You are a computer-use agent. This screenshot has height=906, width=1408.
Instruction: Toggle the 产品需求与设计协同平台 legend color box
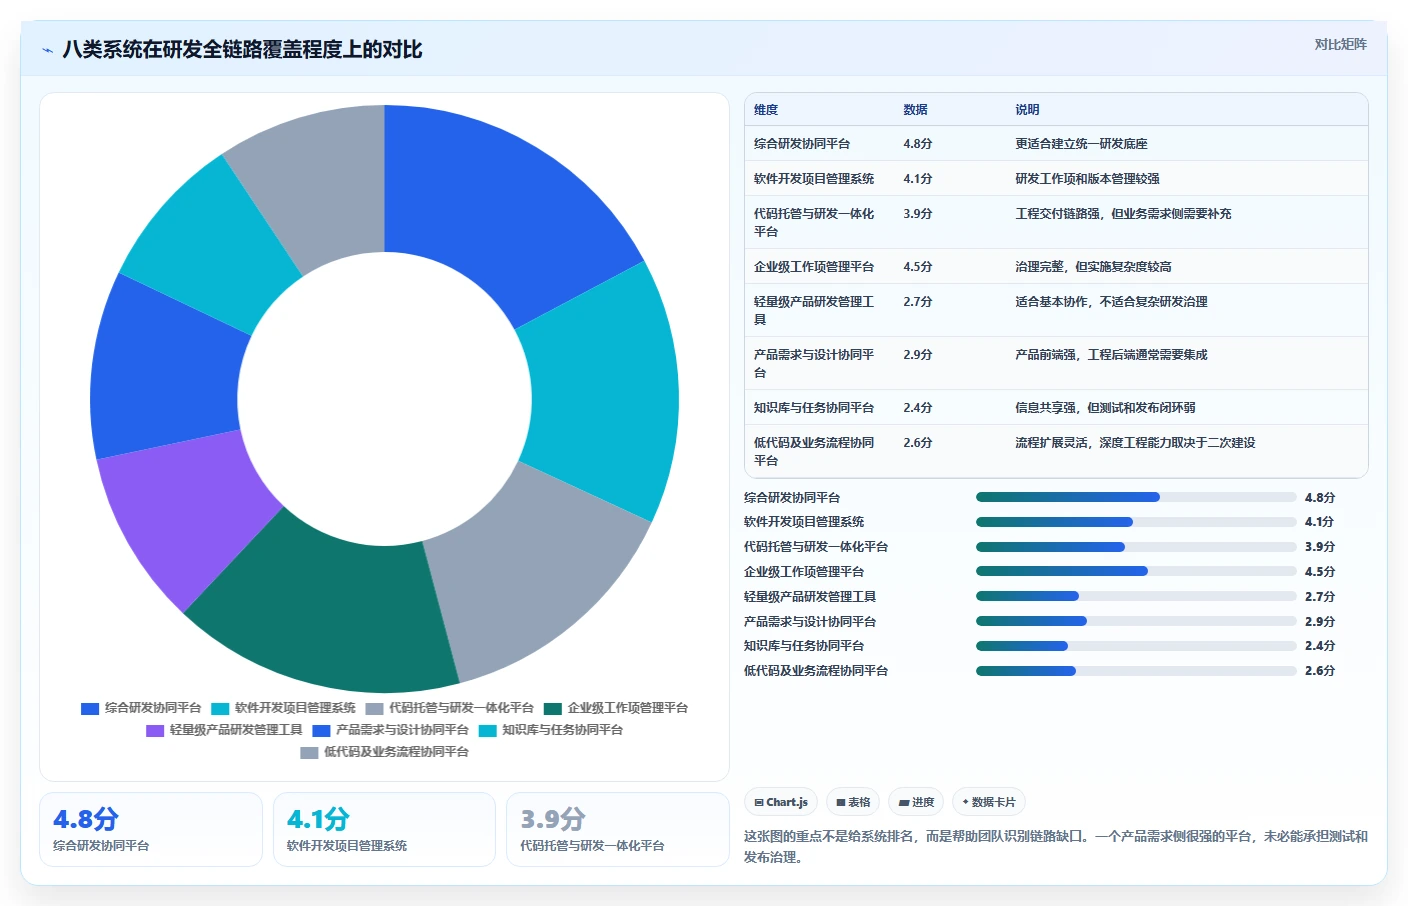point(321,730)
